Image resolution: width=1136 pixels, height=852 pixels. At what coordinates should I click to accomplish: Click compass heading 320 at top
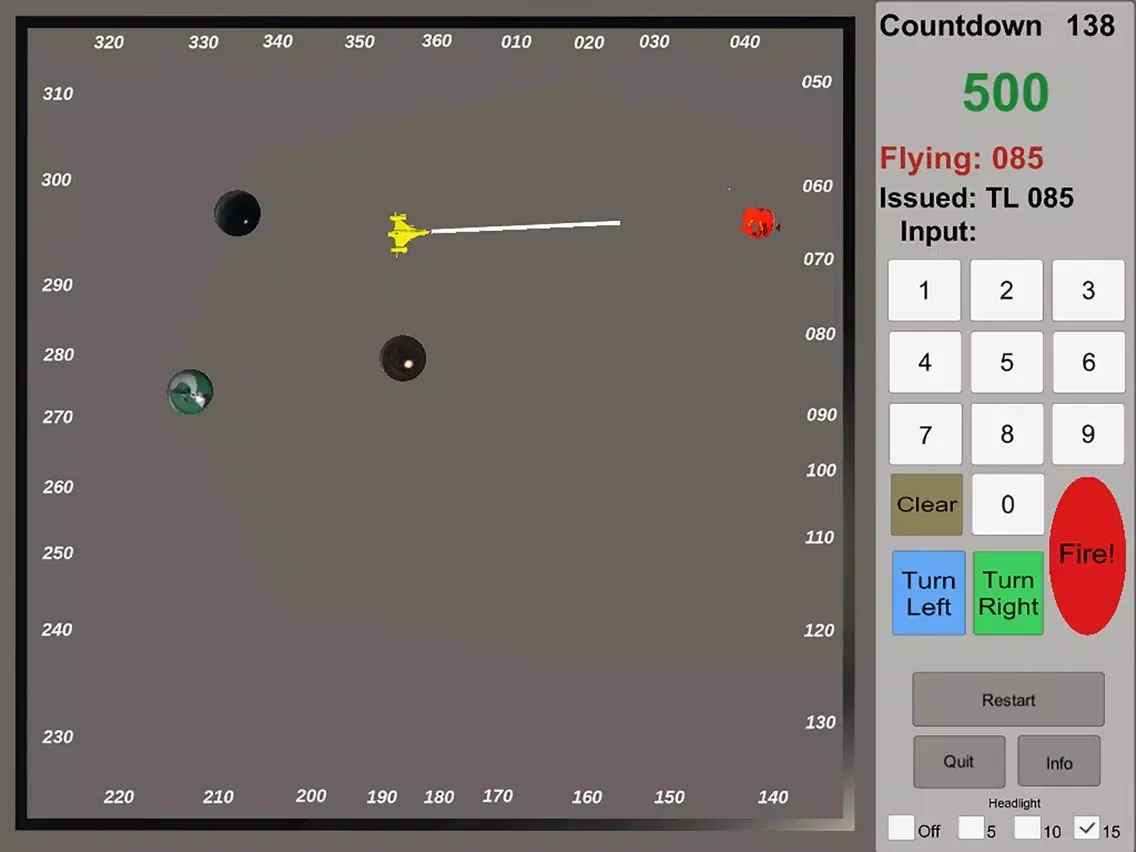click(x=109, y=42)
